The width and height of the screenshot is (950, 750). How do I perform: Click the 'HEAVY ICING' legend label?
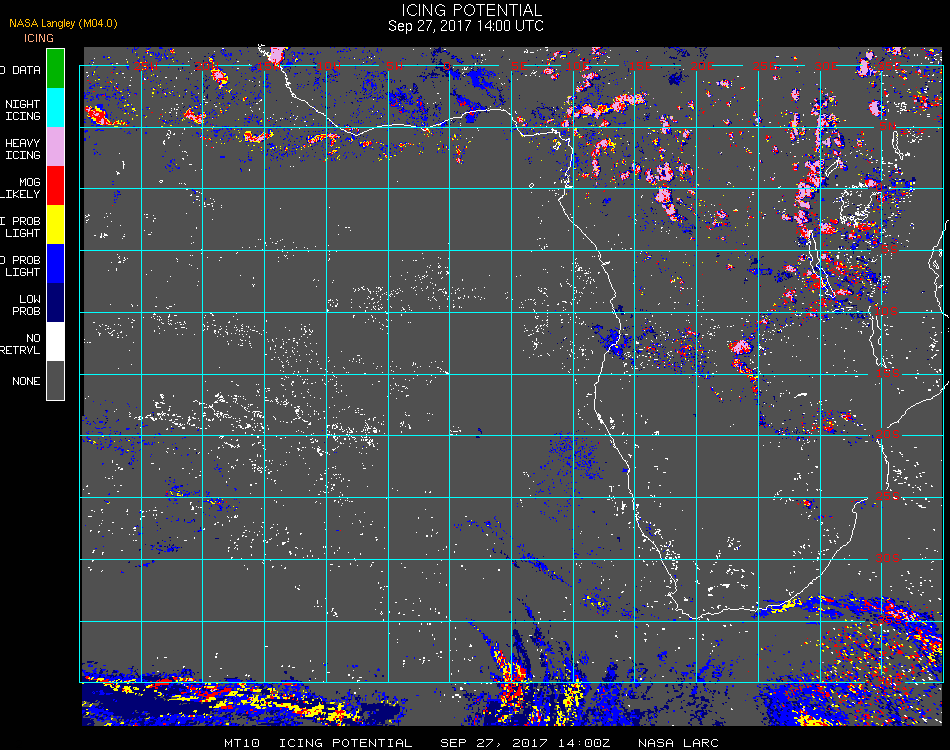23,149
